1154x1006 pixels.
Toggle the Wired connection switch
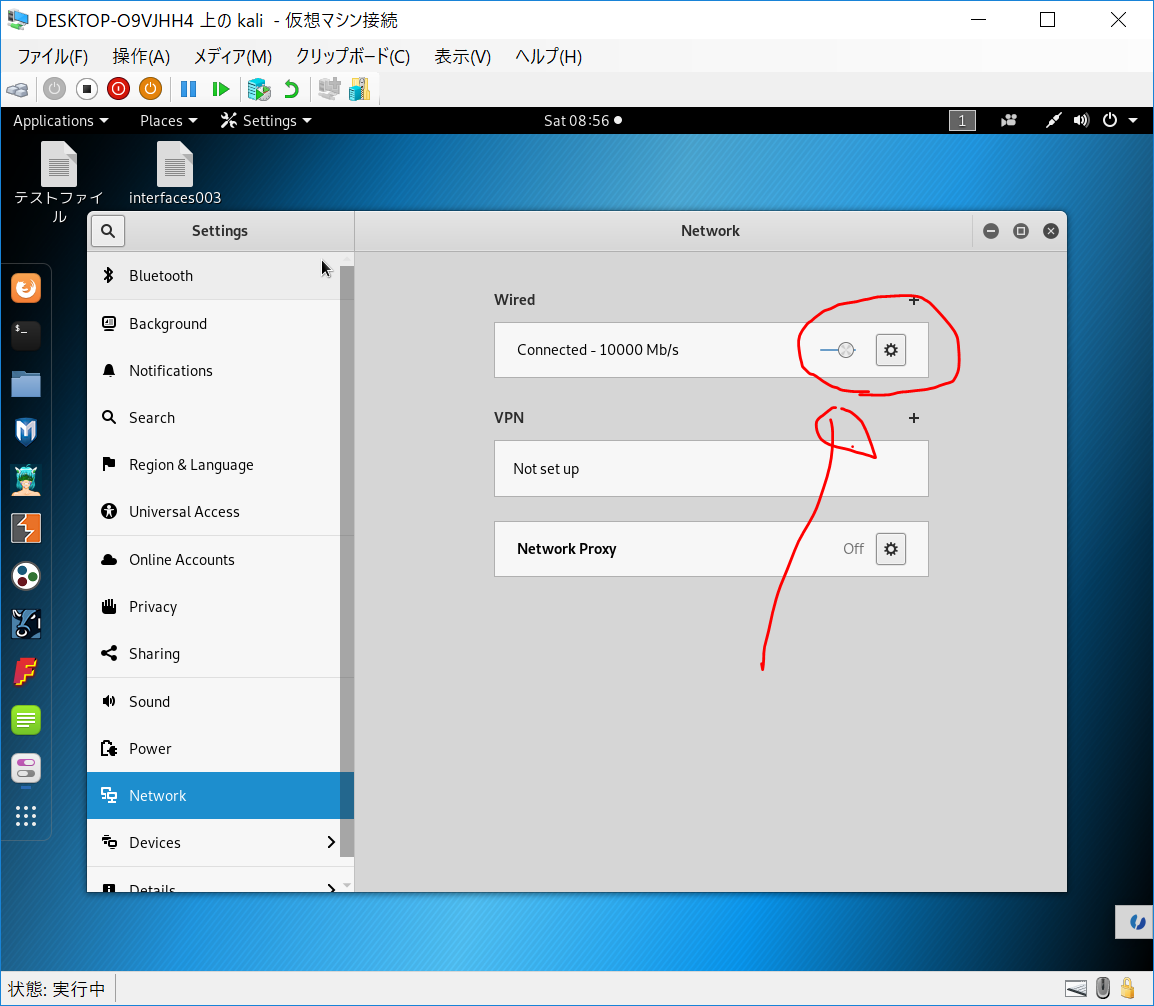(x=838, y=350)
